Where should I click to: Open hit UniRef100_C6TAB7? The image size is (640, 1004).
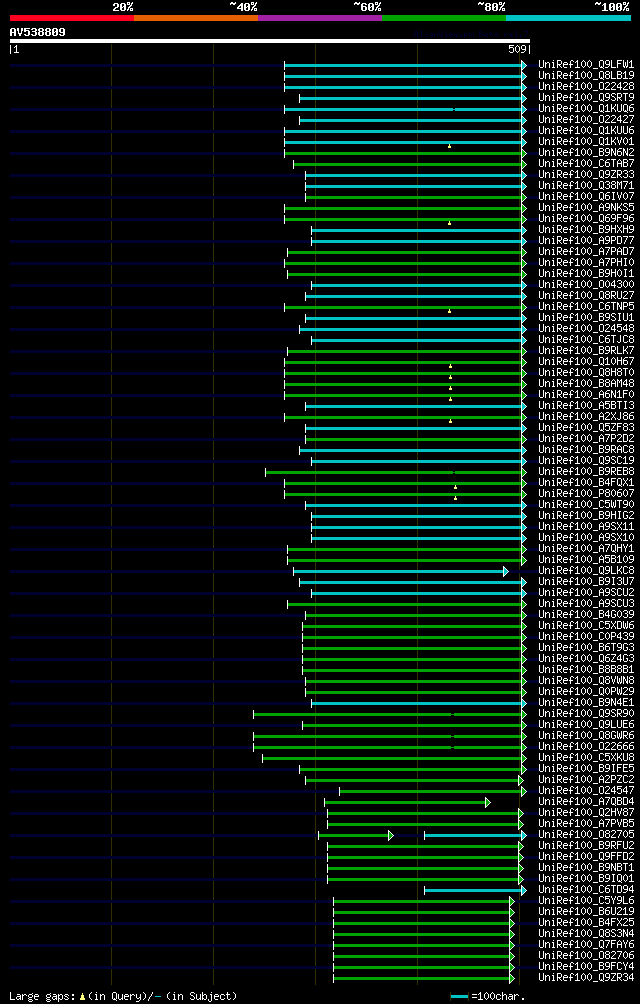586,164
